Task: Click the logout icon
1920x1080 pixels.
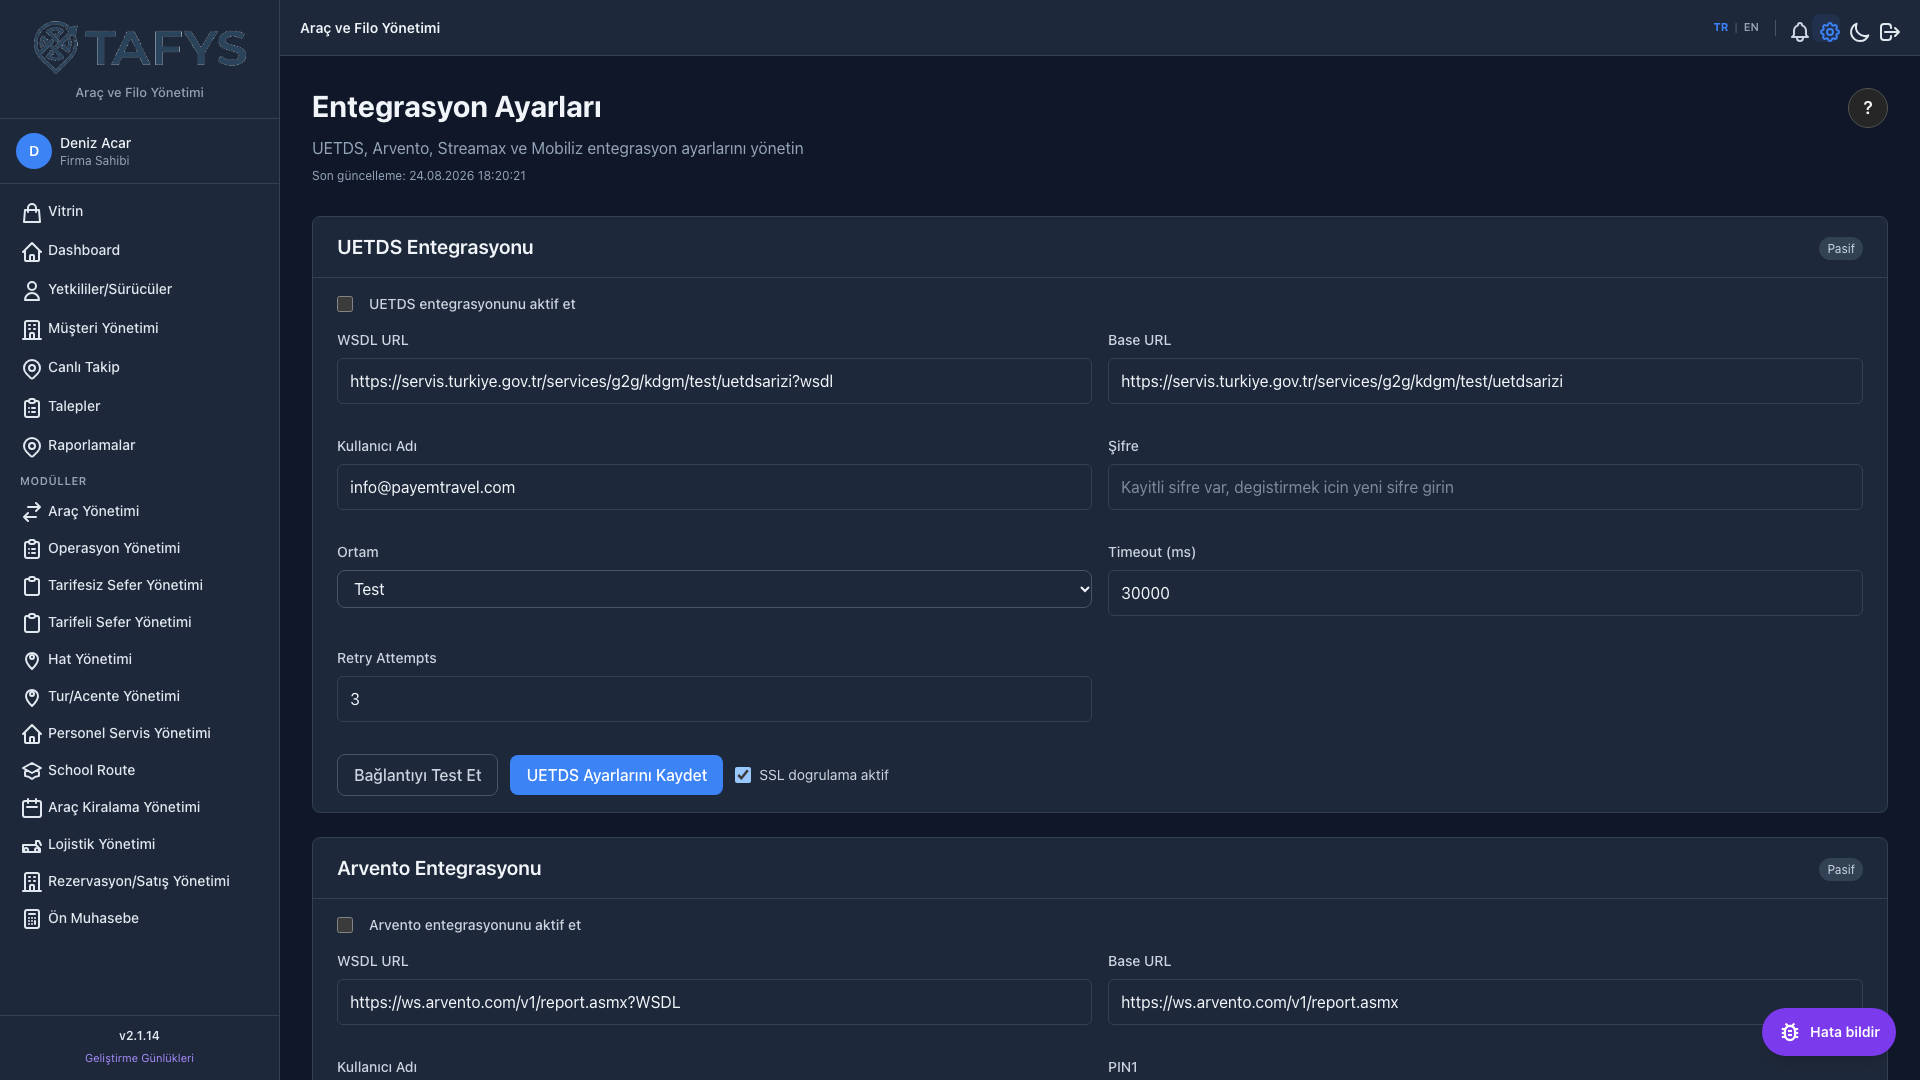Action: pos(1889,32)
